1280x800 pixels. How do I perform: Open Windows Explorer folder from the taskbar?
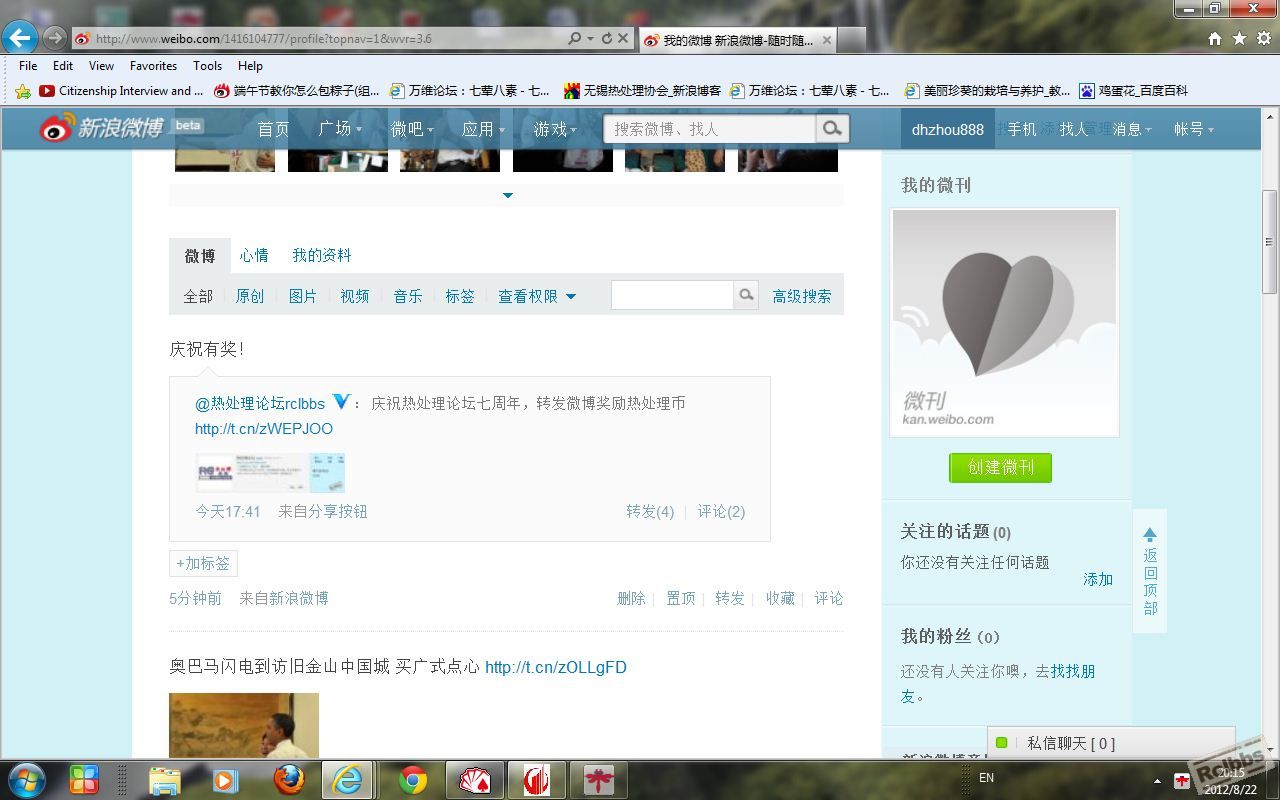(x=164, y=780)
